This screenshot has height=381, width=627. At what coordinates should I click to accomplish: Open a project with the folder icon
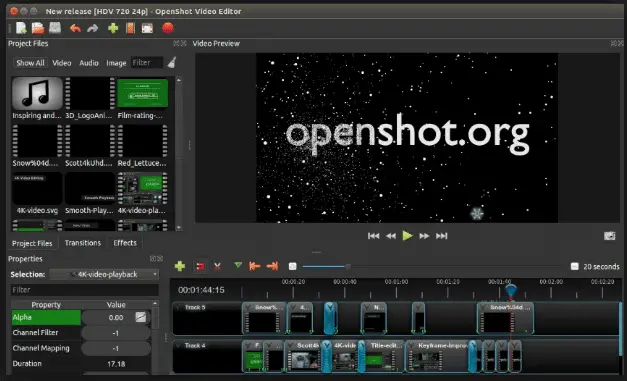click(x=38, y=28)
